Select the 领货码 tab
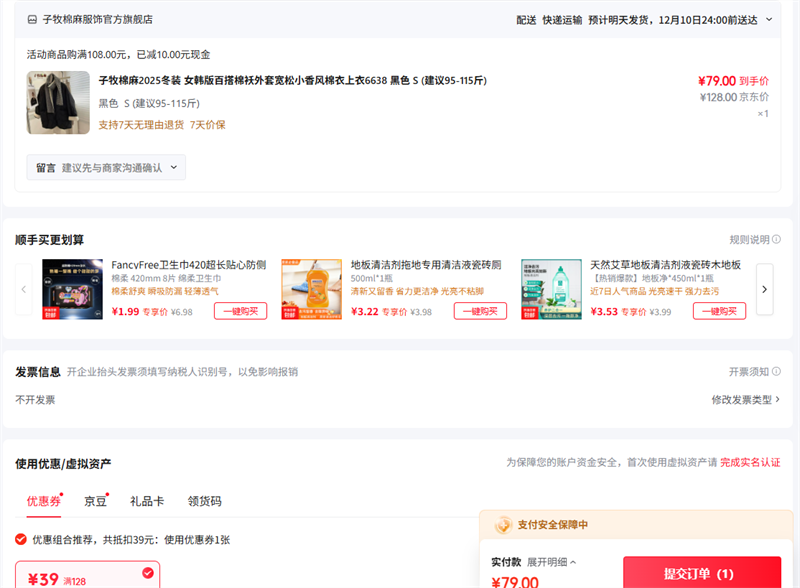Image resolution: width=800 pixels, height=588 pixels. click(204, 501)
